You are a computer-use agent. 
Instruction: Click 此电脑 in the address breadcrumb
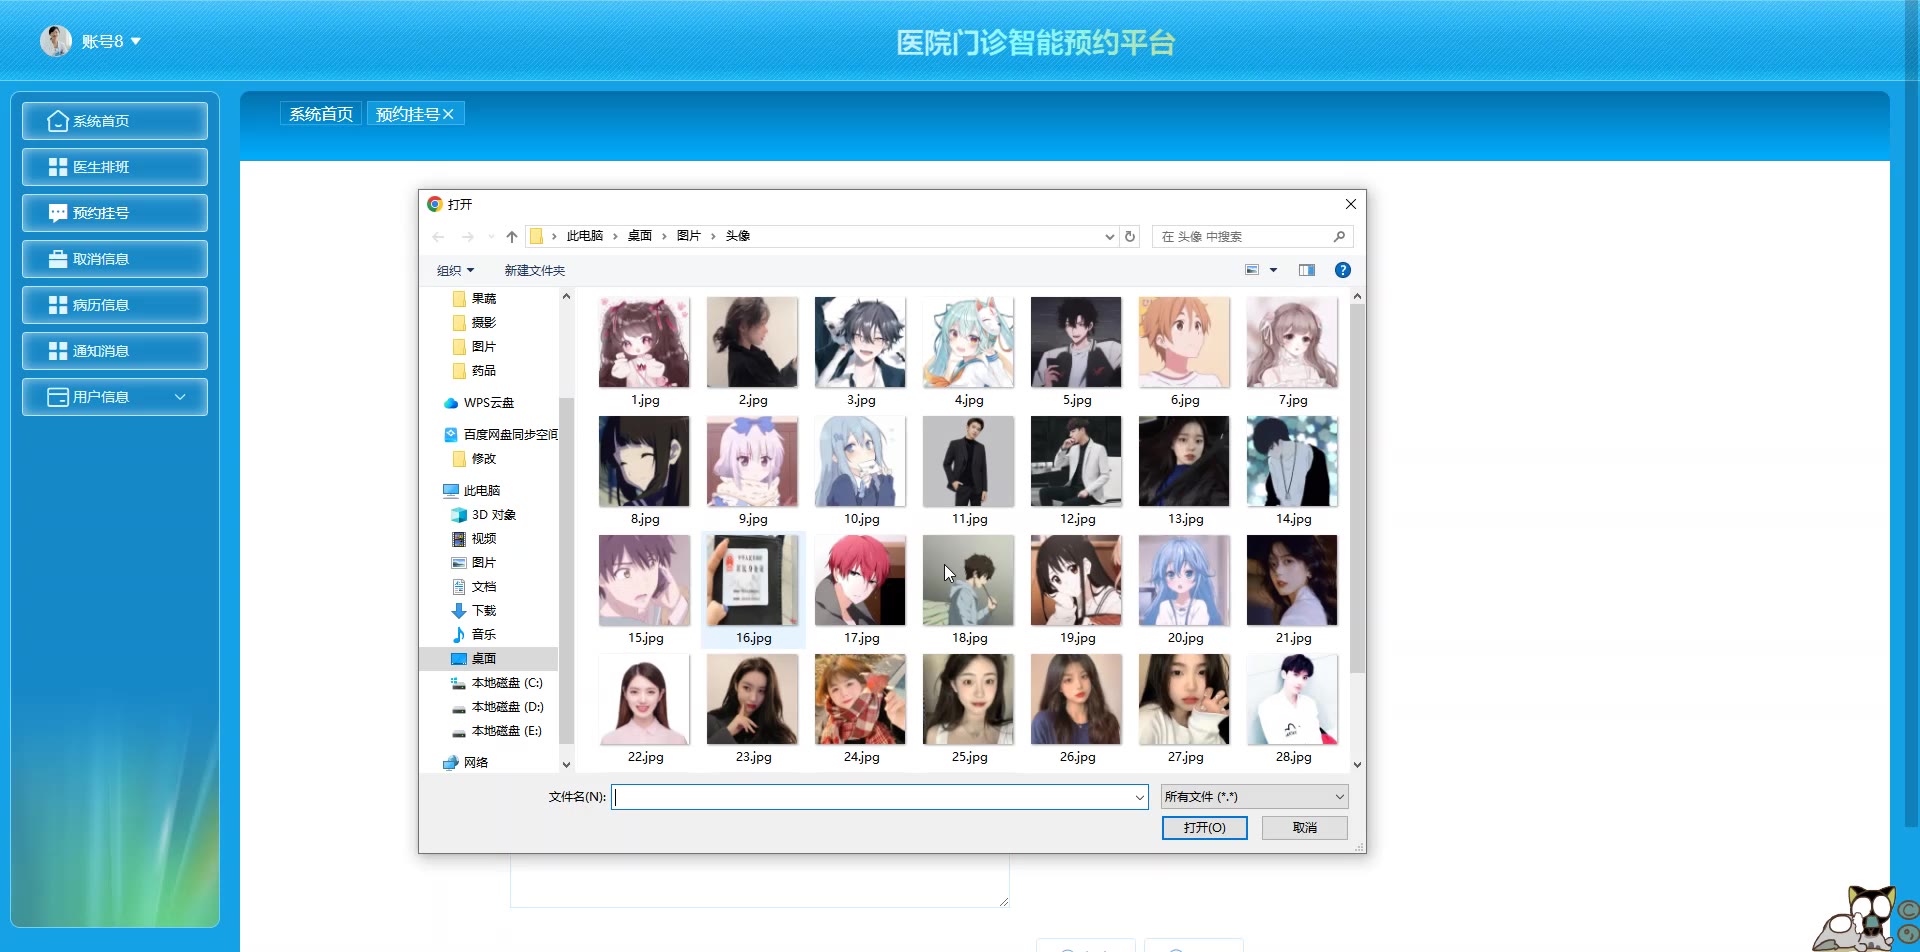tap(585, 237)
